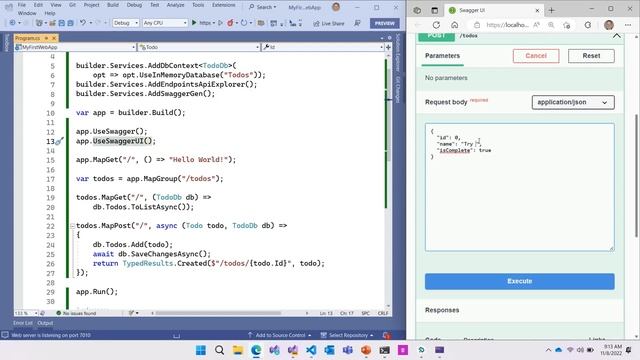The width and height of the screenshot is (640, 360).
Task: Collapse the POST /todos operation chevron
Action: pos(616,36)
